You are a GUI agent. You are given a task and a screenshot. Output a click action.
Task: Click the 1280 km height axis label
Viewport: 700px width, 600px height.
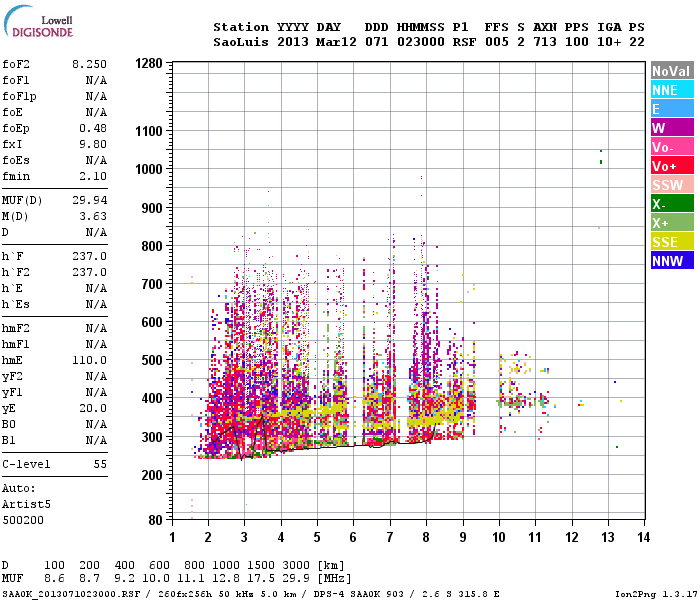click(149, 63)
